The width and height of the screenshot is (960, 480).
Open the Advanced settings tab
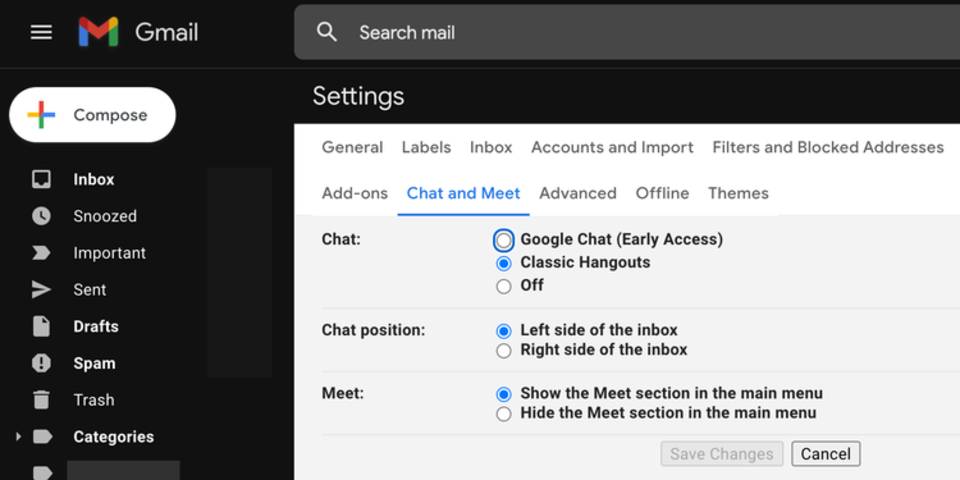click(x=577, y=193)
